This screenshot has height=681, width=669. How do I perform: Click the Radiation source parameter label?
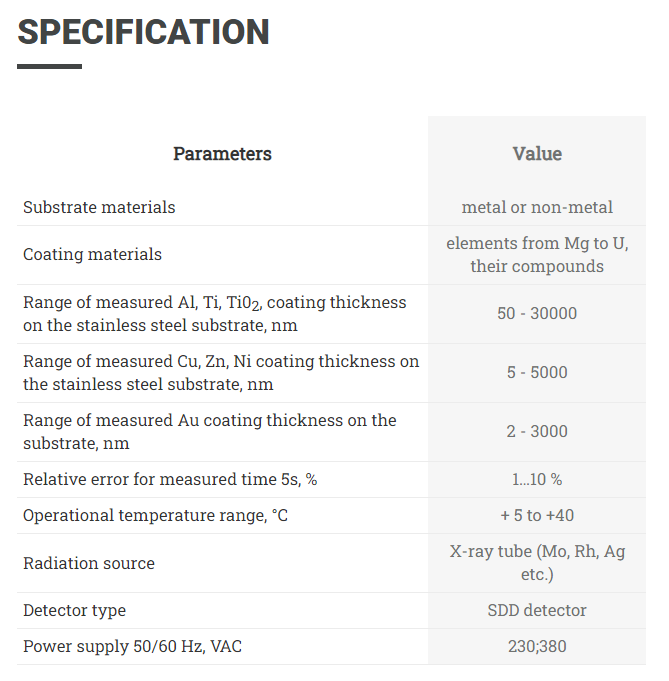(x=89, y=563)
